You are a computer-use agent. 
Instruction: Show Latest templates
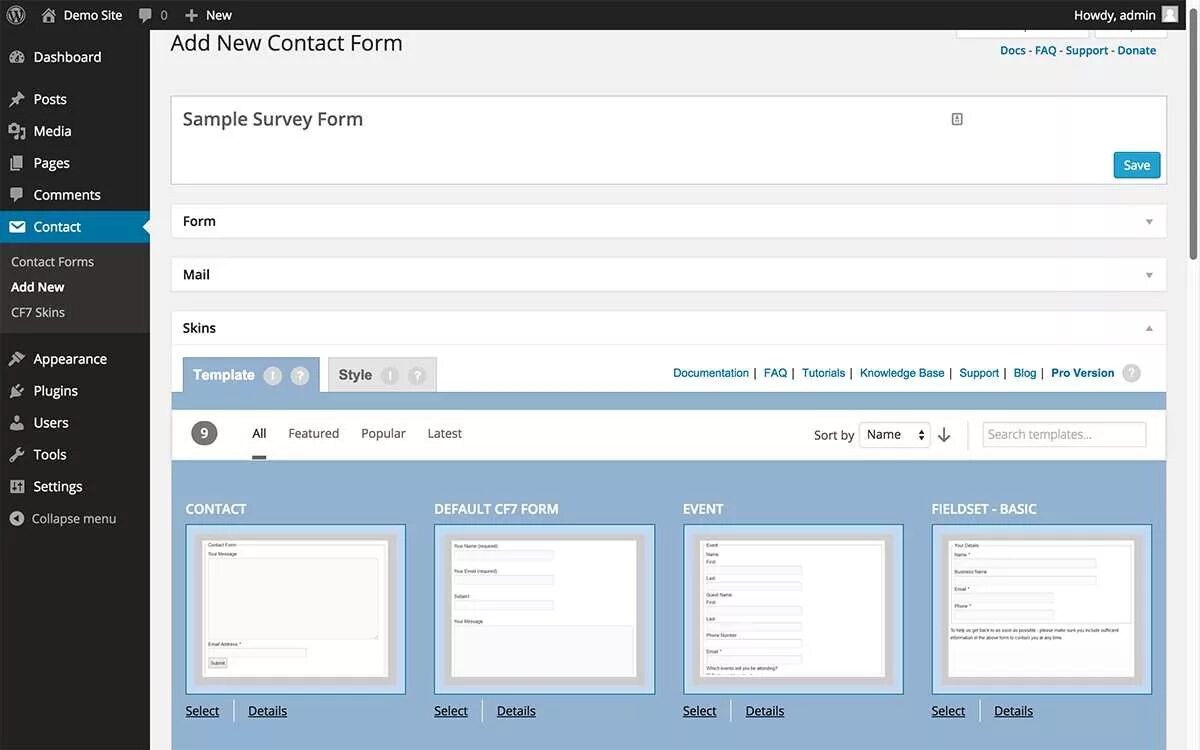[445, 433]
